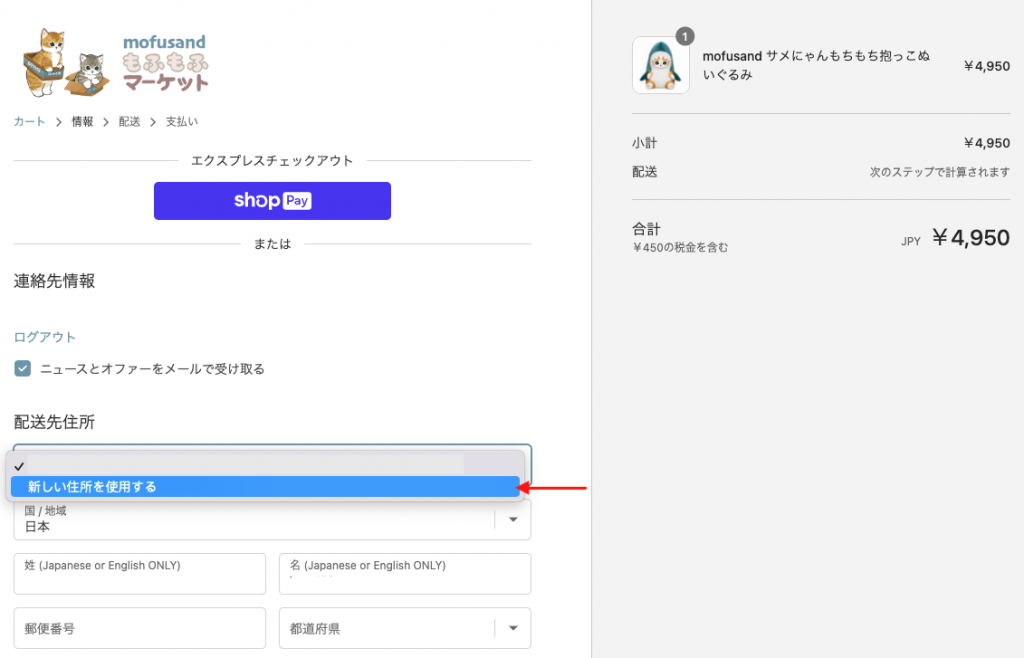Viewport: 1024px width, 658px height.
Task: Click into the 郵便番号 postal code field
Action: pyautogui.click(x=140, y=628)
